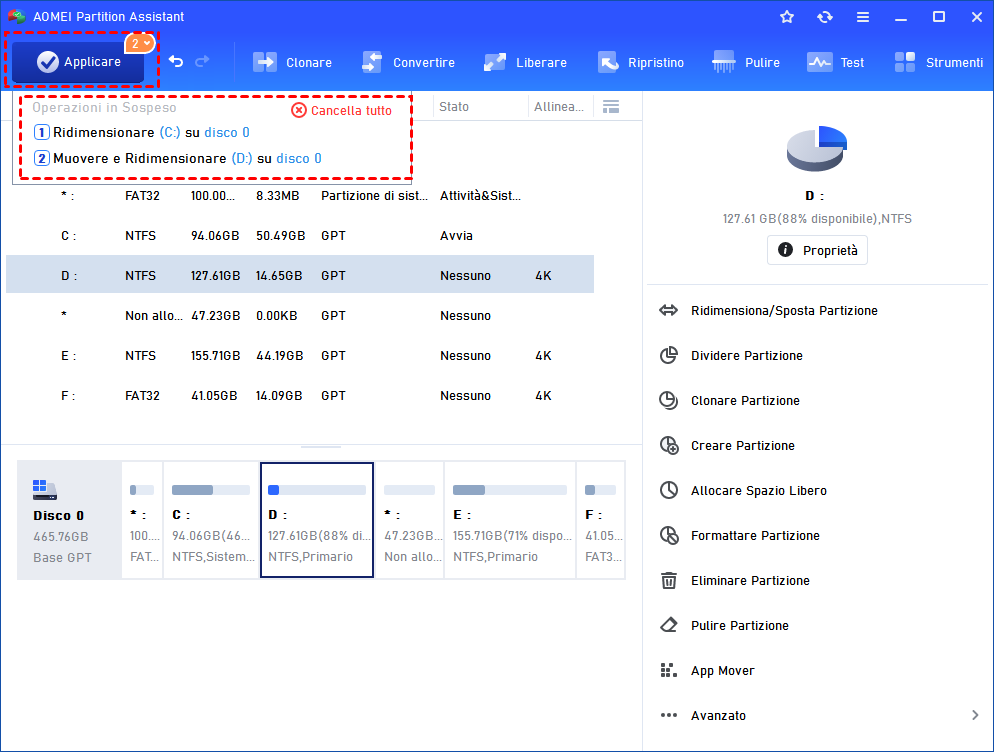Viewport: 994px width, 752px height.
Task: Click Cancella tutto to clear pending operations
Action: [x=341, y=110]
